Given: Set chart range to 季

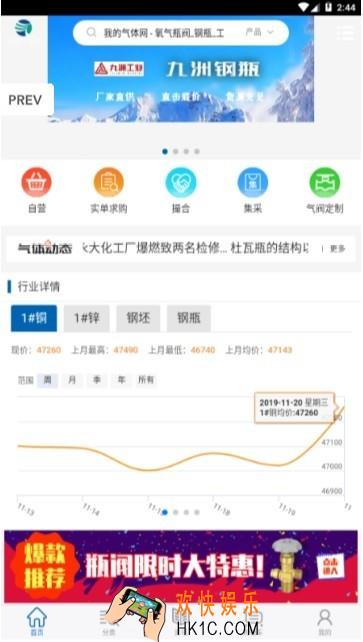Looking at the screenshot, I should (97, 380).
